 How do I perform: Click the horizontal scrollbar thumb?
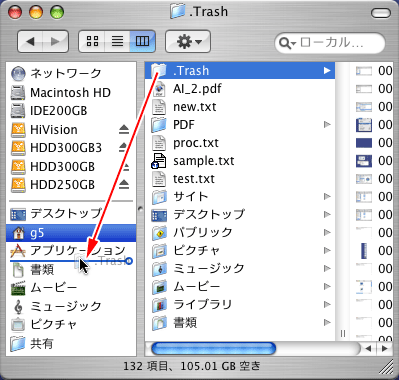(213, 349)
